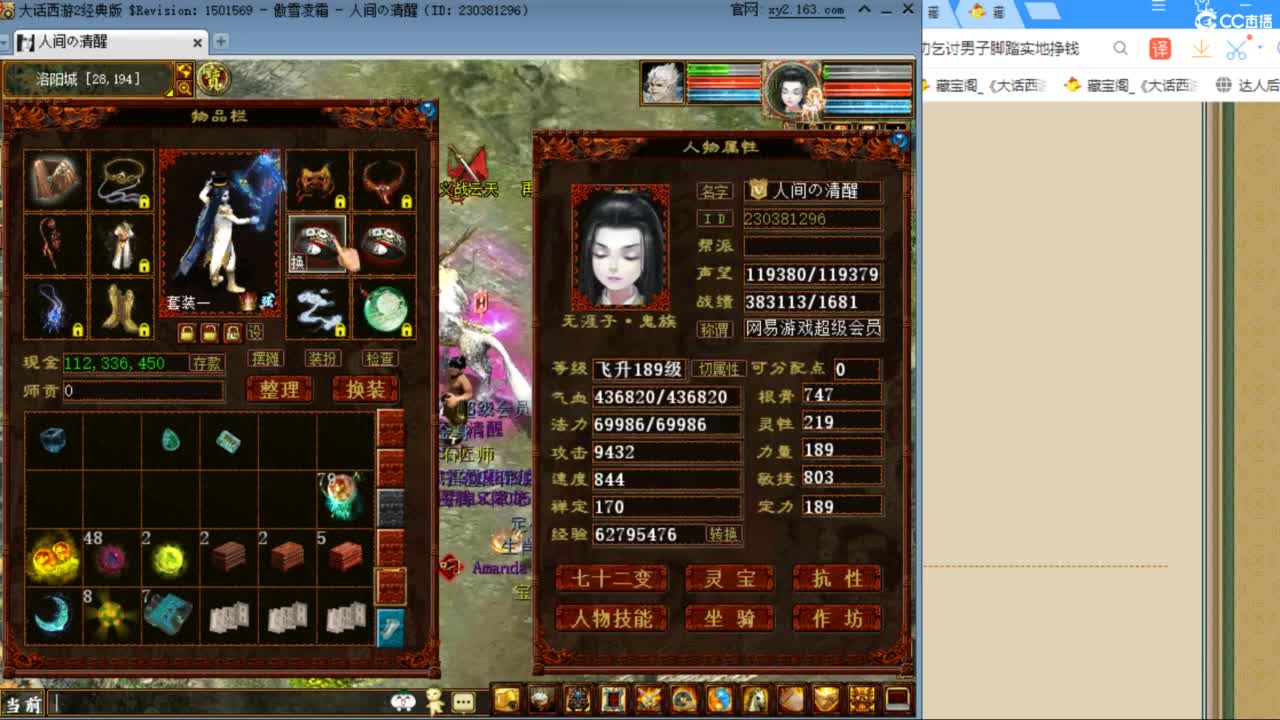Click the gold 寶 treasure icon
The width and height of the screenshot is (1280, 720).
point(213,78)
